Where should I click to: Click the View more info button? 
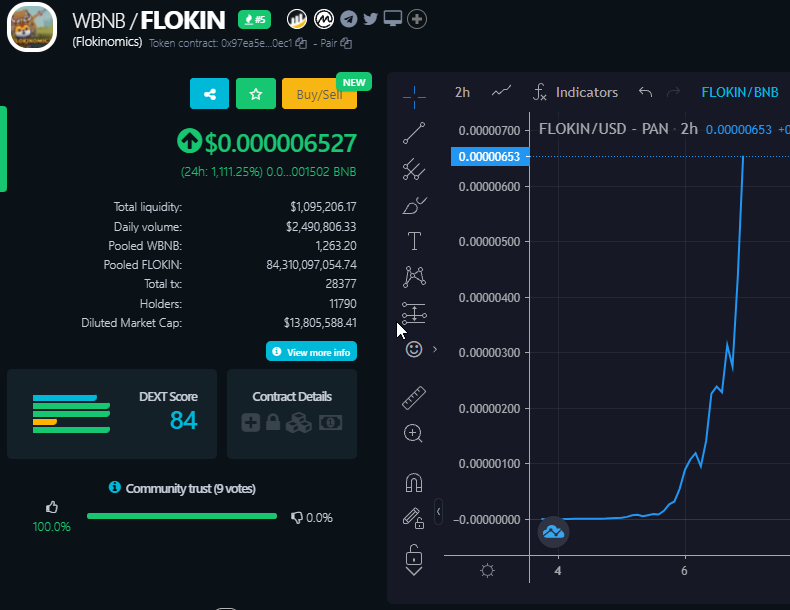tap(311, 352)
